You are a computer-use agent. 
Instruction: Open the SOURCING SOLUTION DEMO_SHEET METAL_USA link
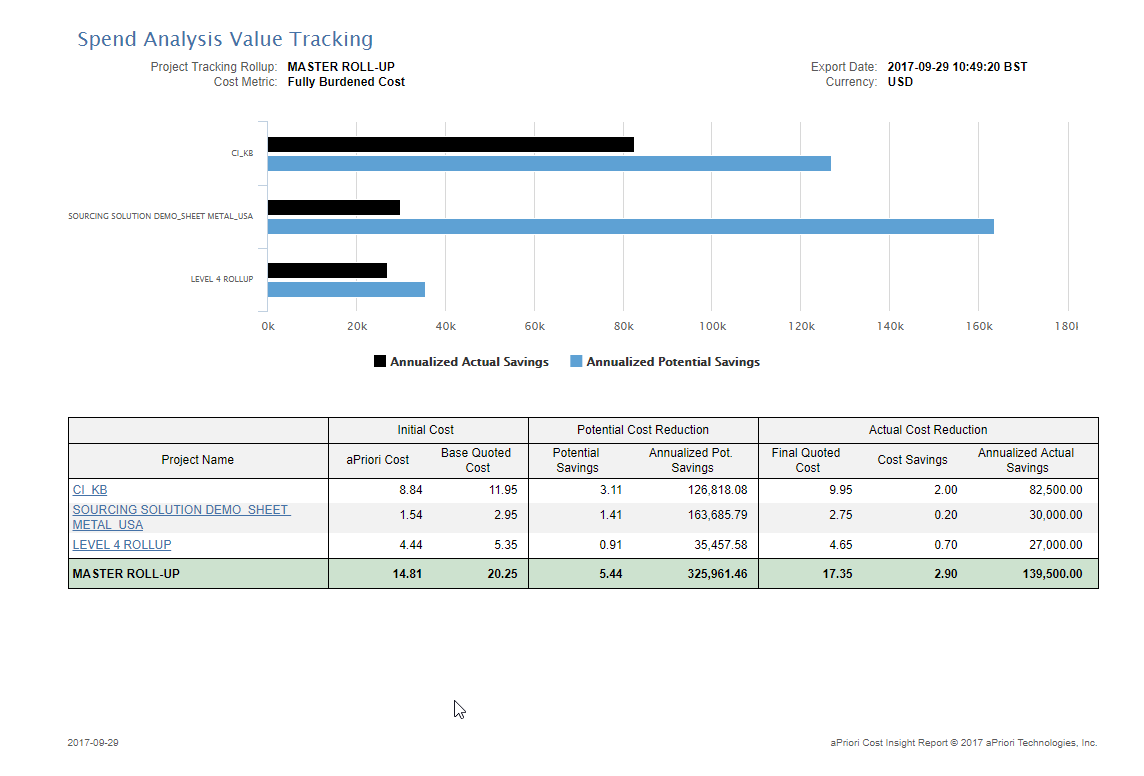181,517
